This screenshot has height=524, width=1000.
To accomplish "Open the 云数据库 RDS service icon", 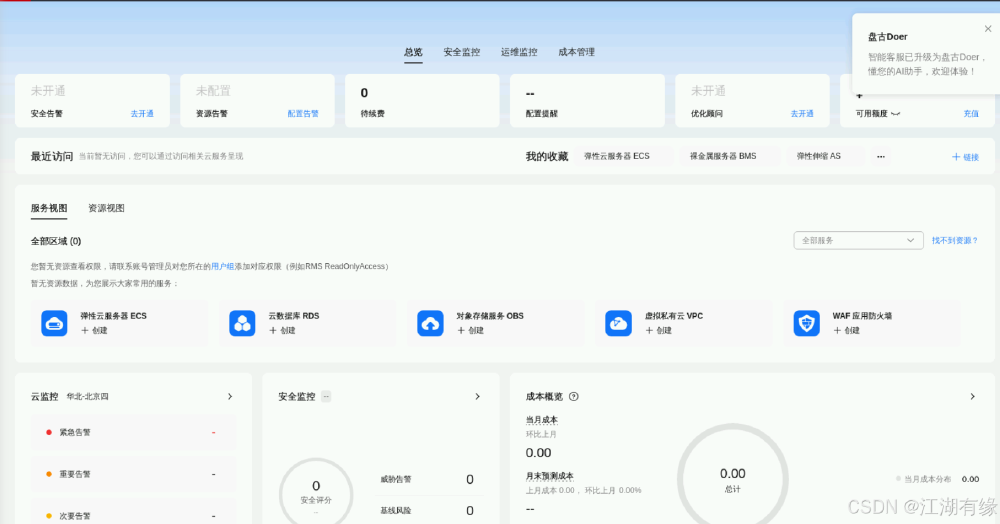I will pyautogui.click(x=242, y=323).
